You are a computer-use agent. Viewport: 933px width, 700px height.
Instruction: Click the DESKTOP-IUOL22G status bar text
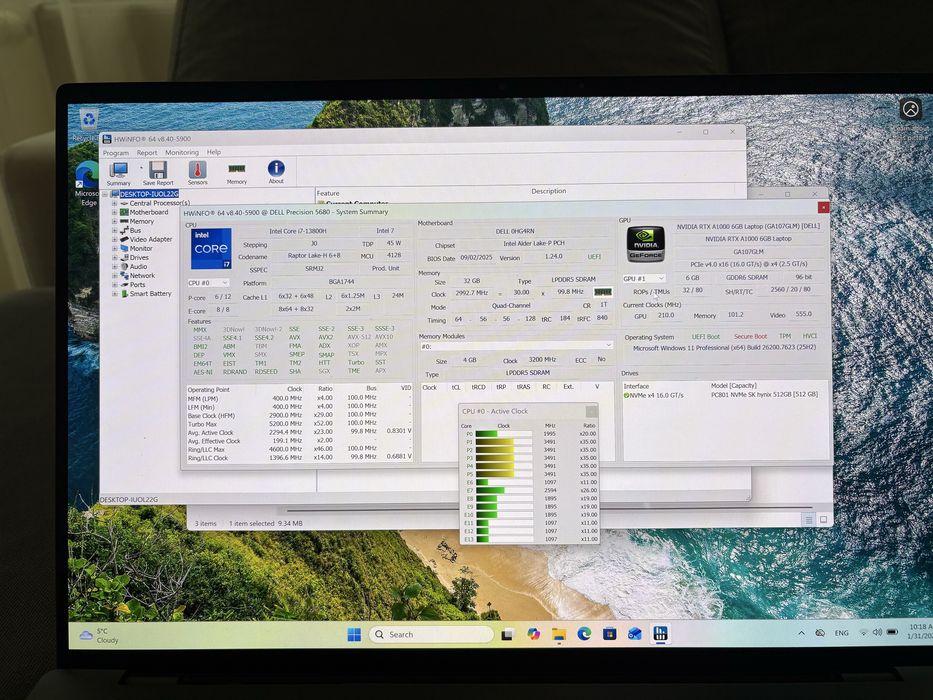(x=129, y=499)
